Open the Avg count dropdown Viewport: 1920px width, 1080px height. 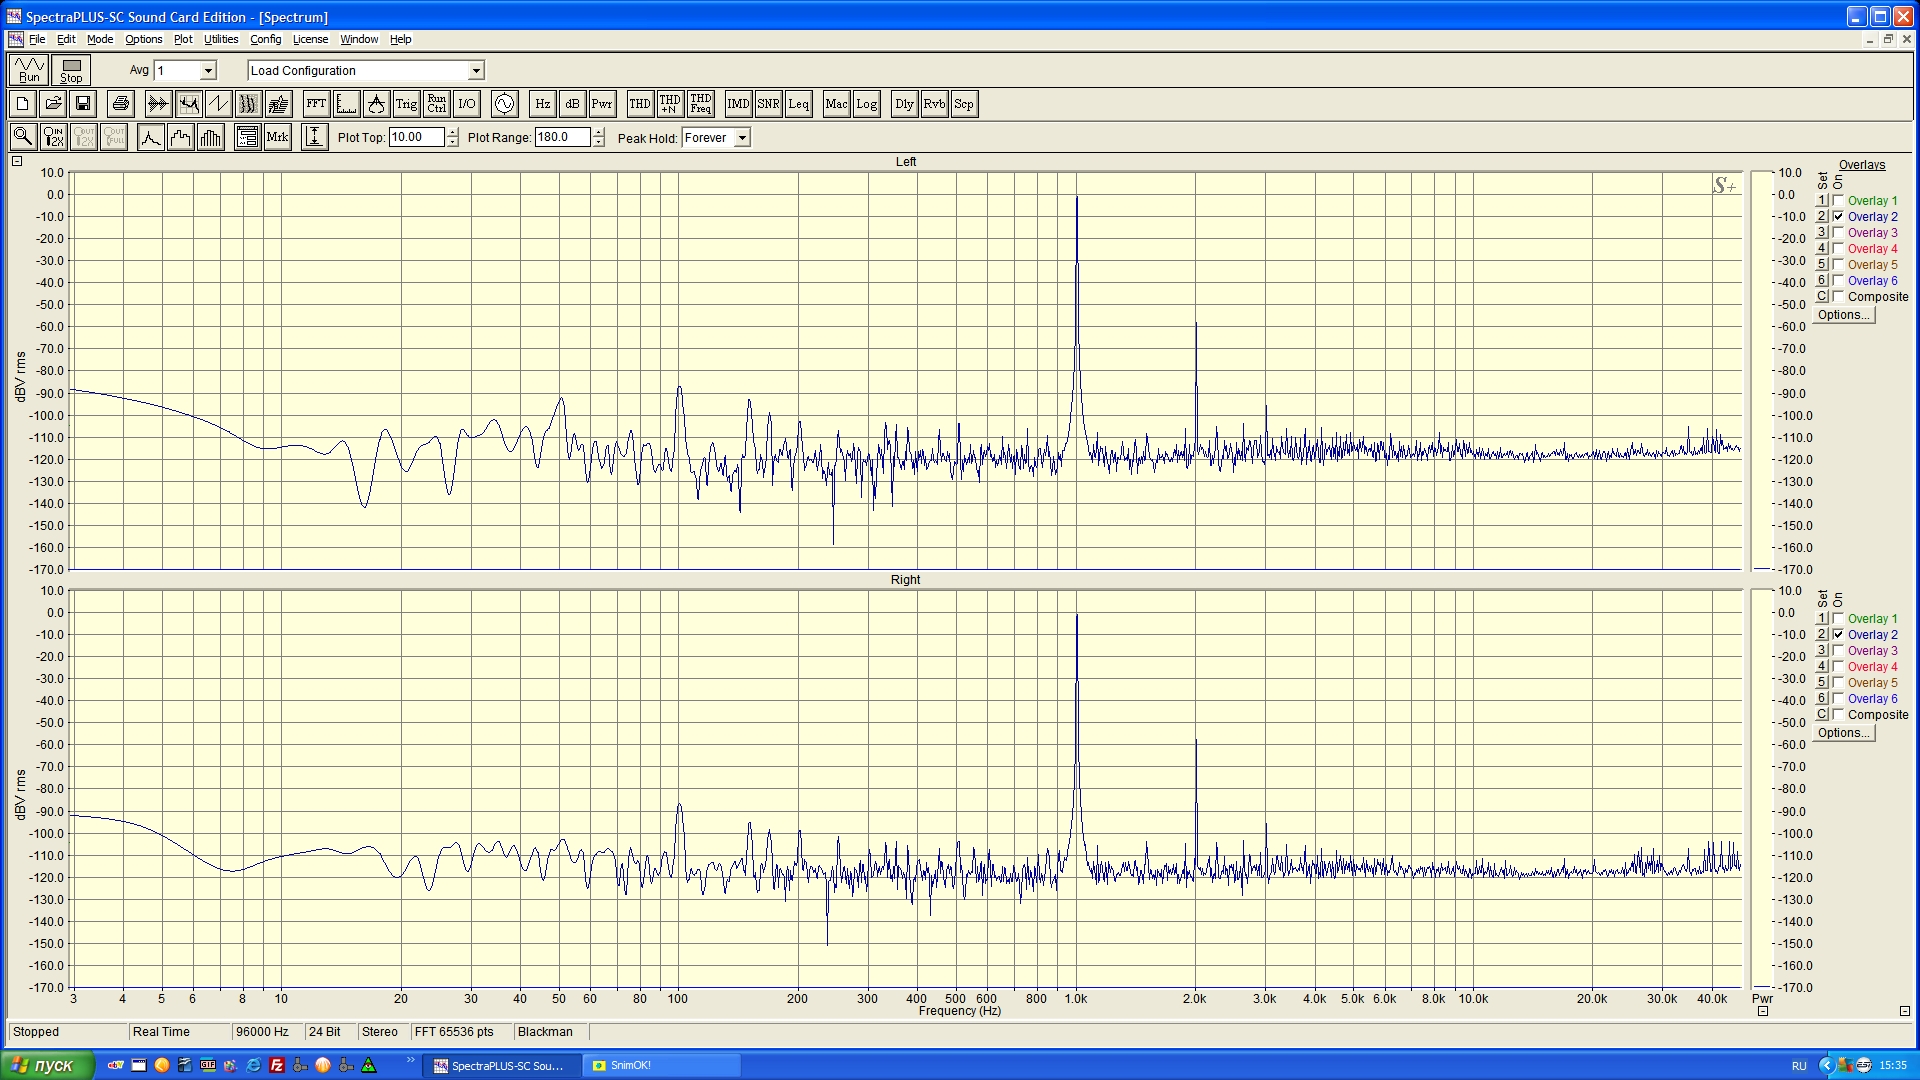[208, 71]
